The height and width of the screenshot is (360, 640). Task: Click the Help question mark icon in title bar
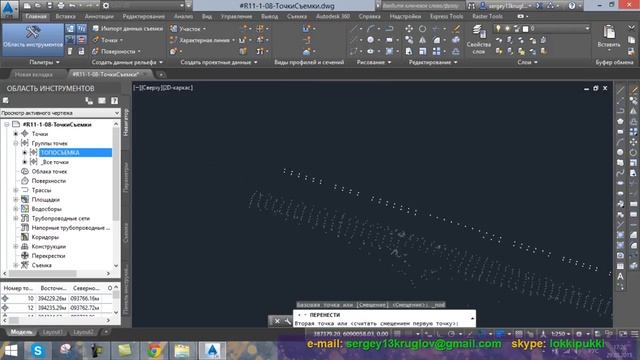point(572,6)
